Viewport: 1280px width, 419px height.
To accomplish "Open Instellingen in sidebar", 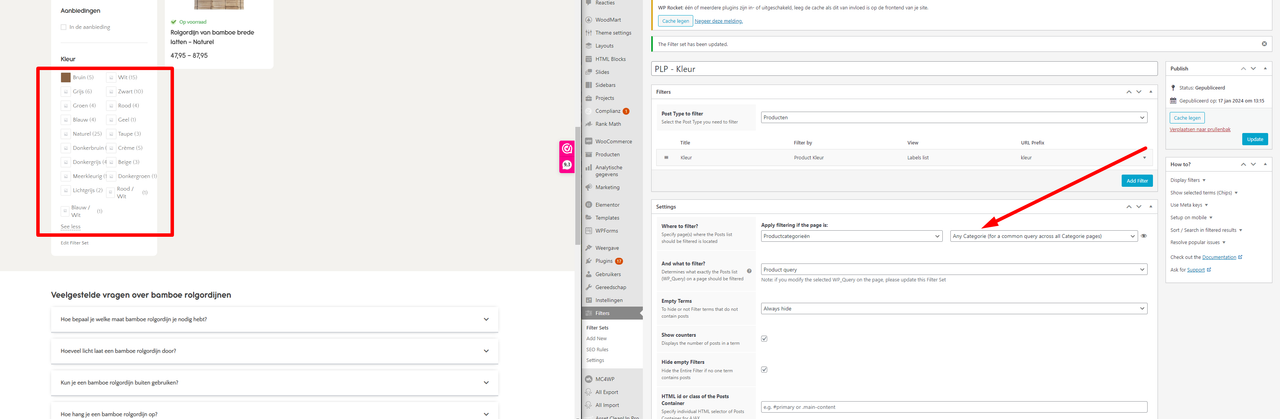I will 609,300.
